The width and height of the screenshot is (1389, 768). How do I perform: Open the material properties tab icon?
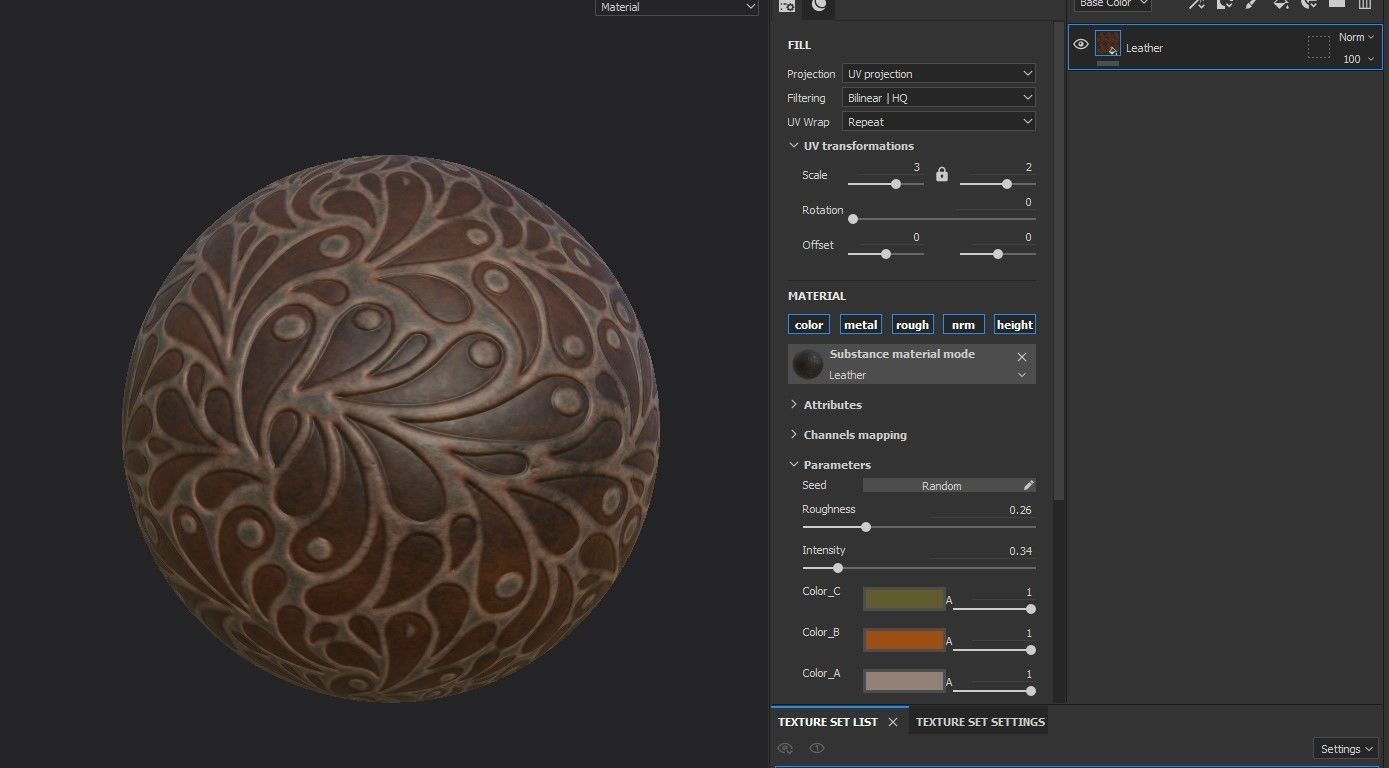pos(819,6)
